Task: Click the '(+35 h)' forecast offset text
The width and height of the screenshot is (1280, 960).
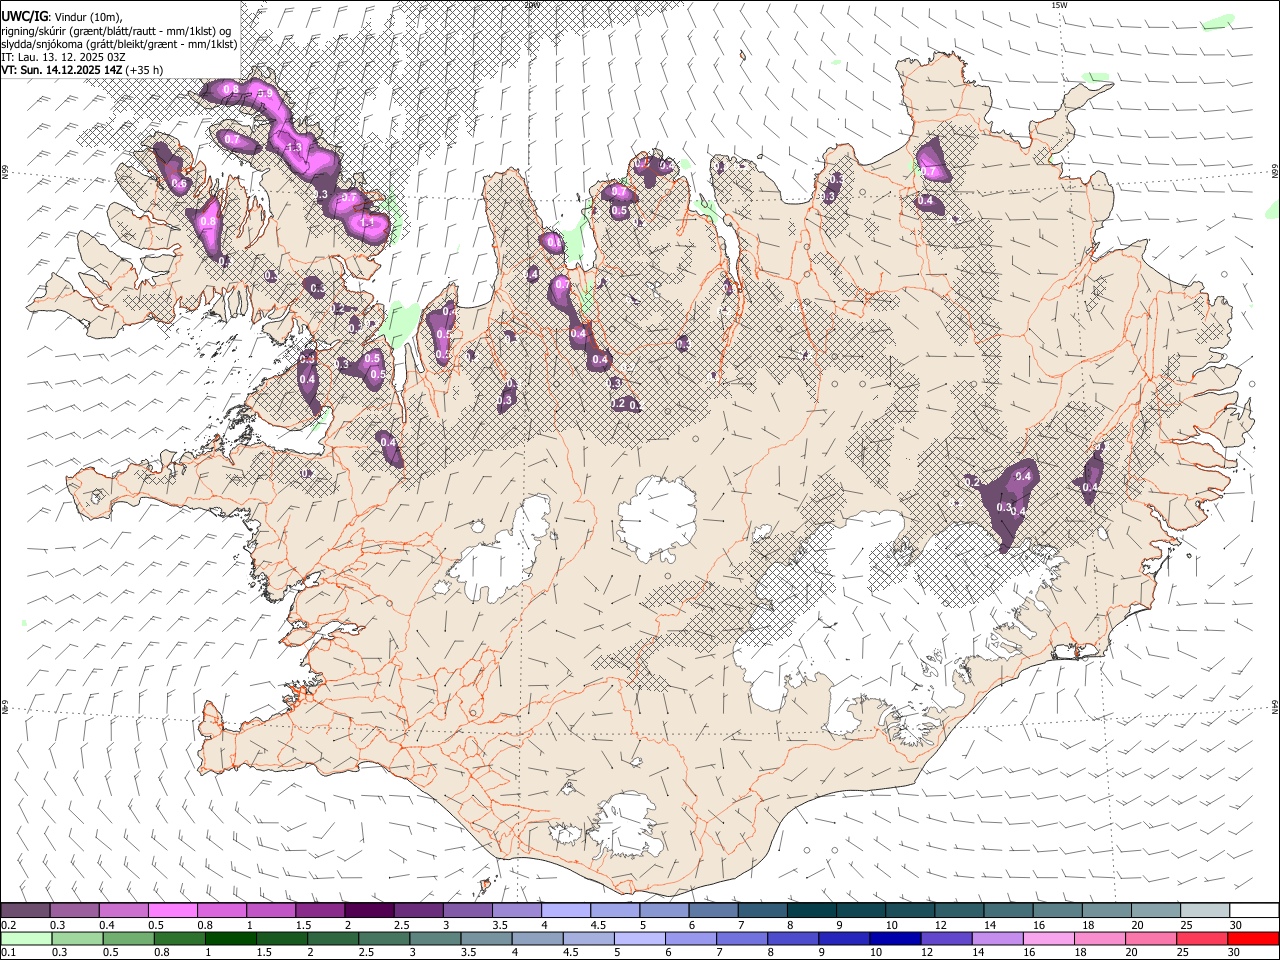Action: pyautogui.click(x=145, y=70)
